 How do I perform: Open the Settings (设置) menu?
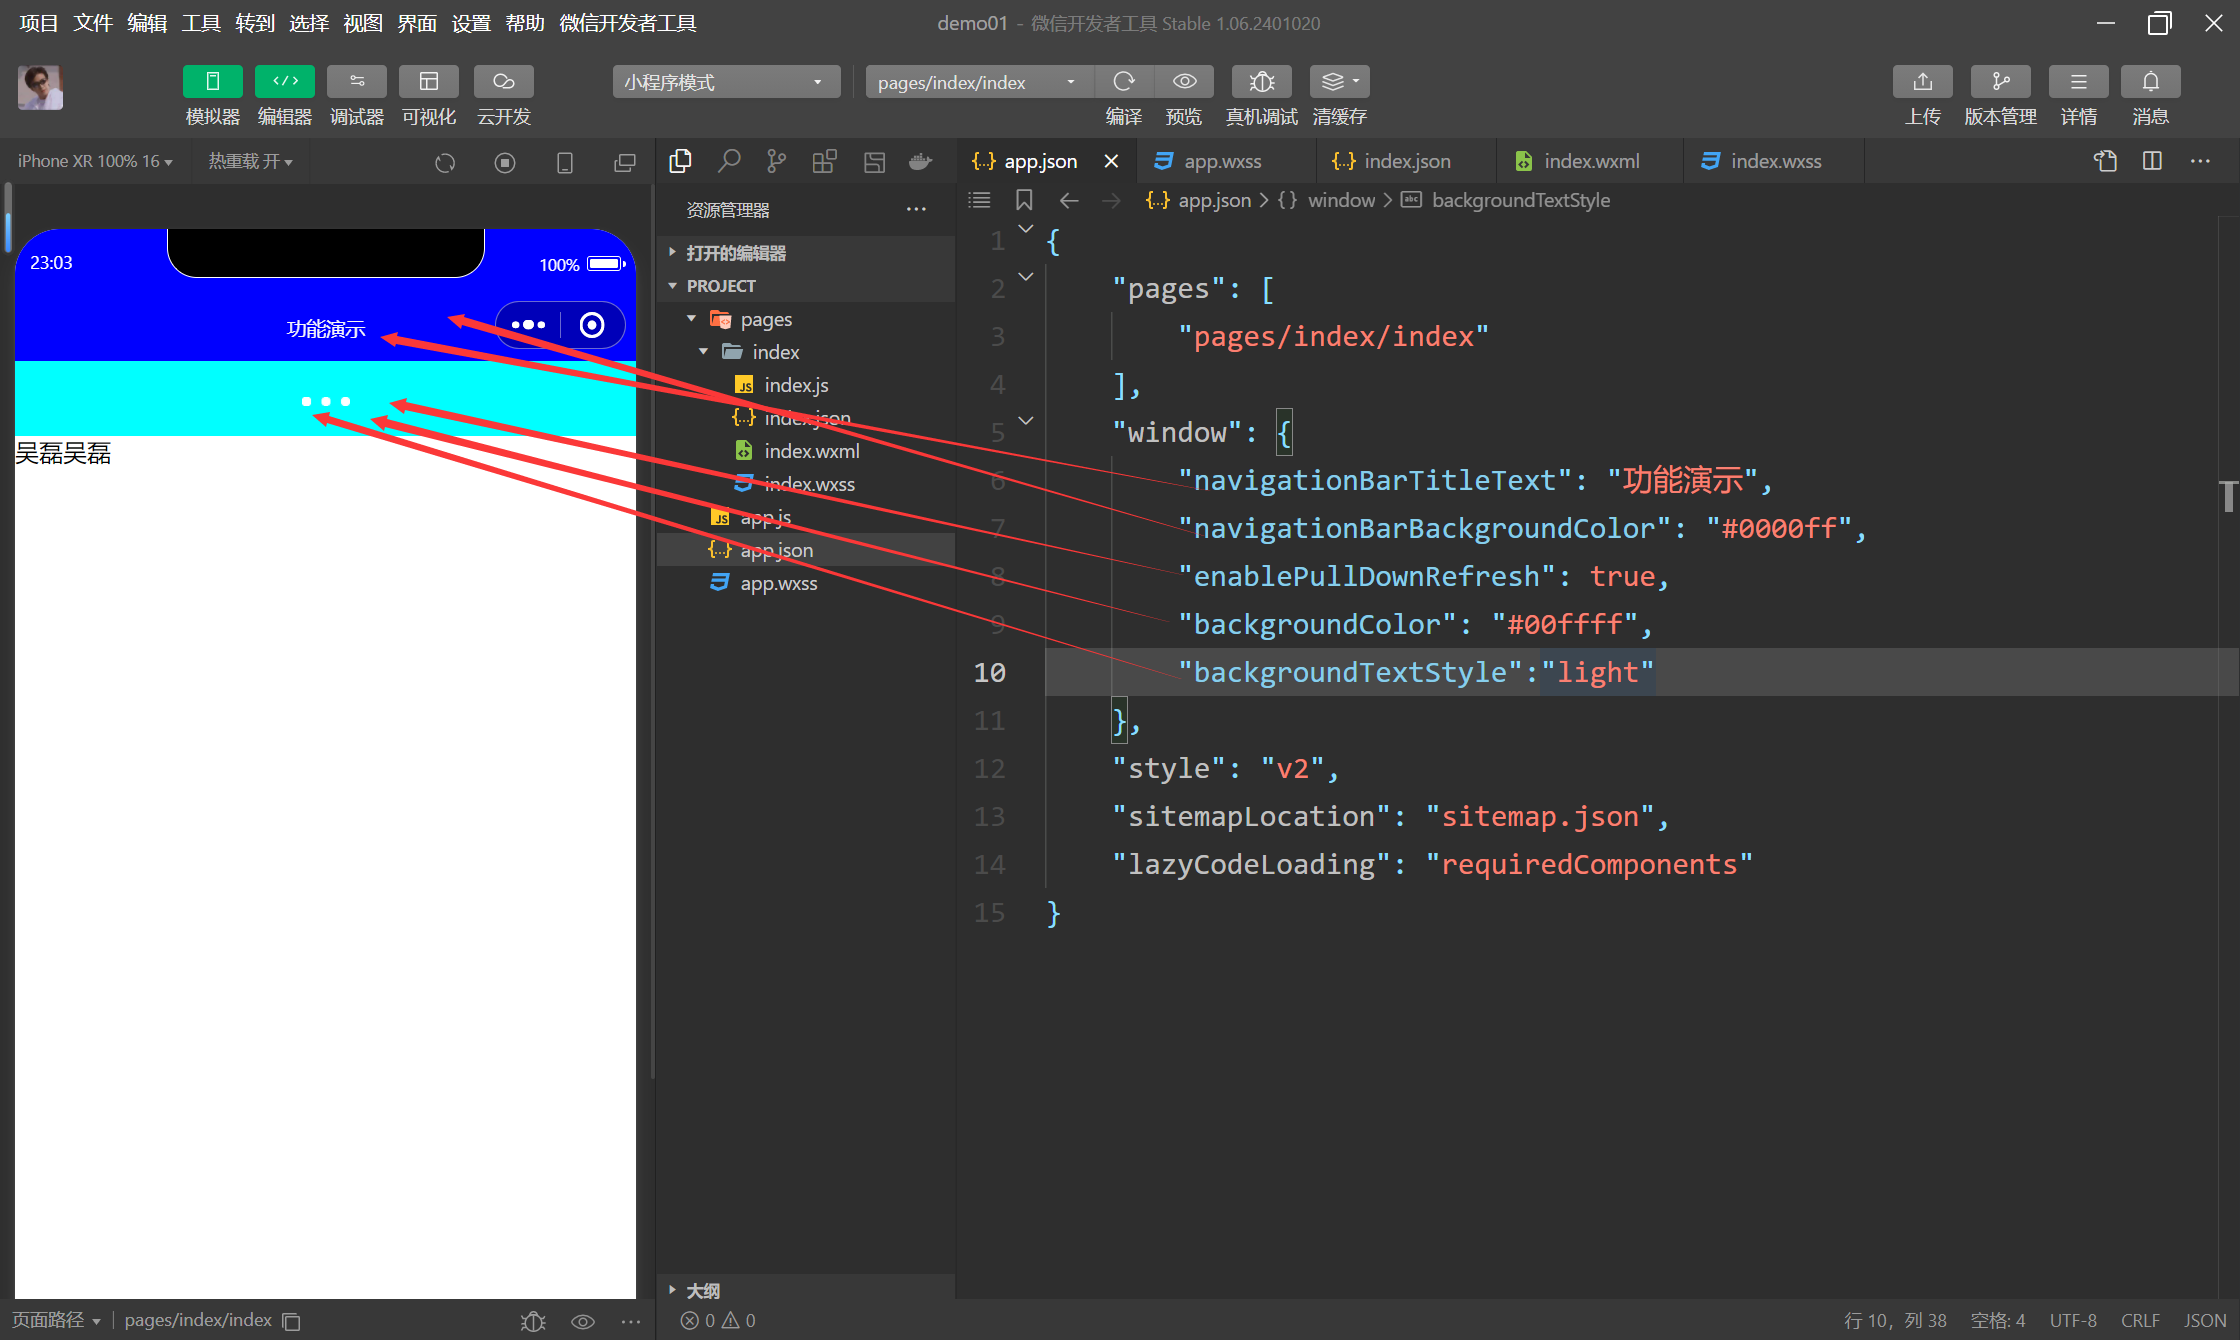pos(471,23)
